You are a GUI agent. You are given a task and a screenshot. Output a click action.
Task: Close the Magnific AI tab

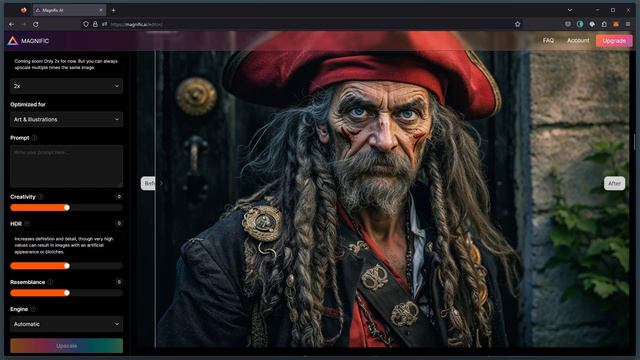101,10
